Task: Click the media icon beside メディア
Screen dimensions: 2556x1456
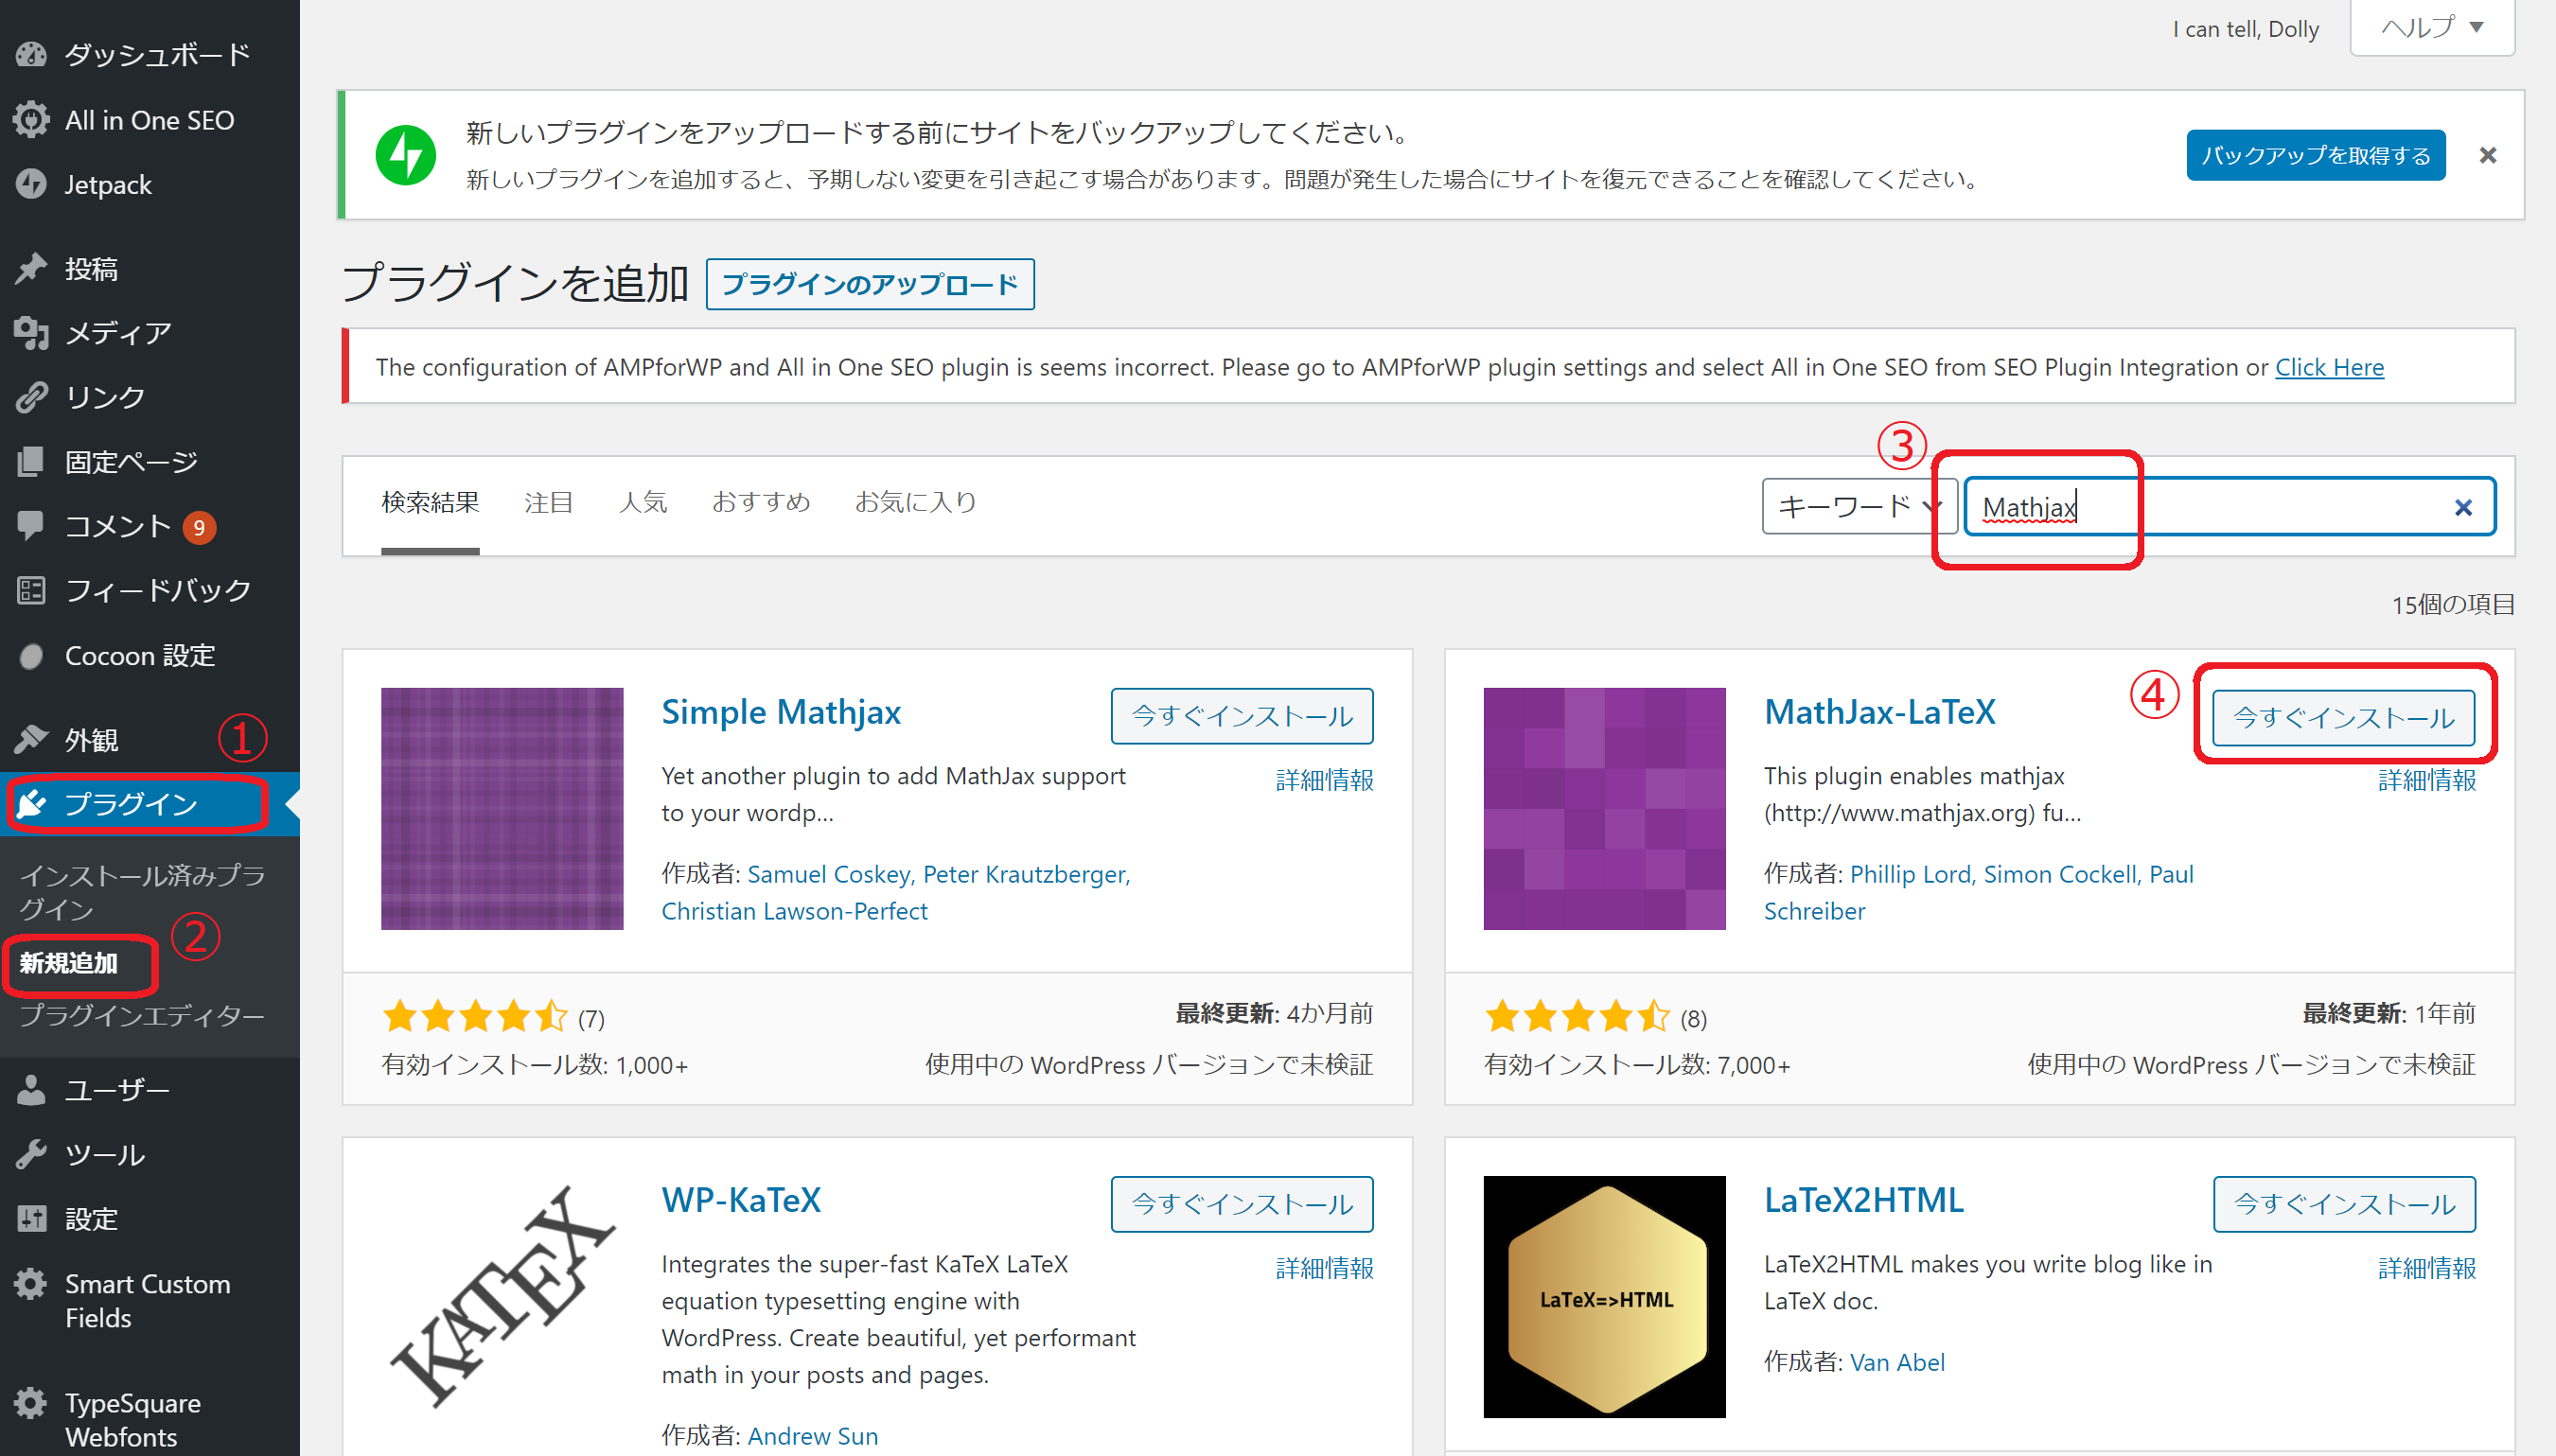Action: [x=31, y=333]
